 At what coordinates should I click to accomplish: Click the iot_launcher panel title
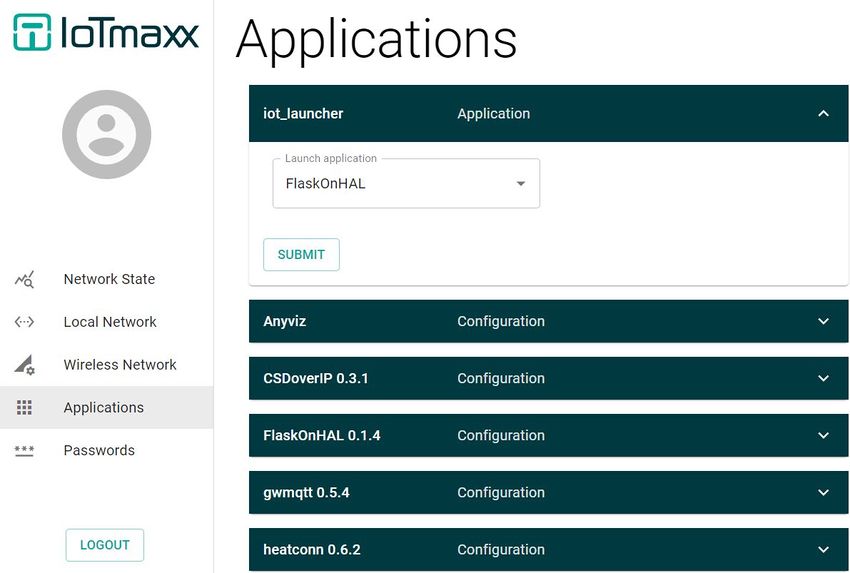(x=303, y=114)
